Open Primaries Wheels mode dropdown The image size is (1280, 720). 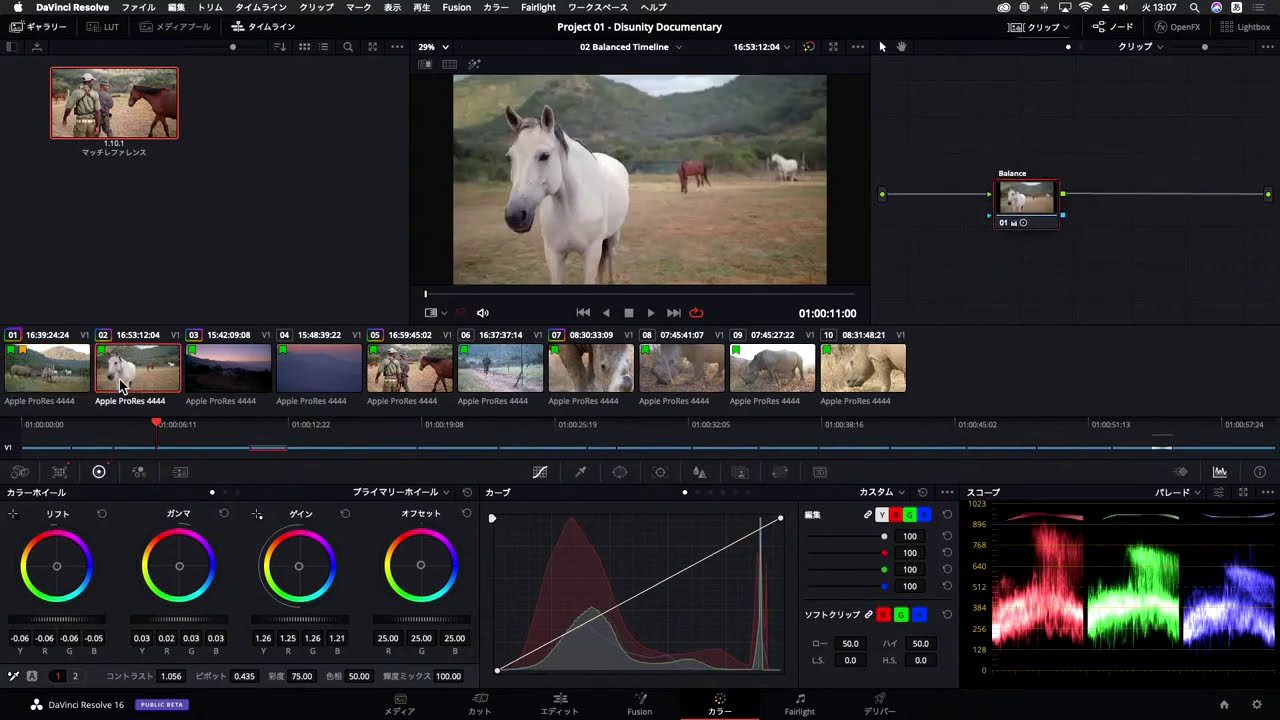pyautogui.click(x=401, y=492)
